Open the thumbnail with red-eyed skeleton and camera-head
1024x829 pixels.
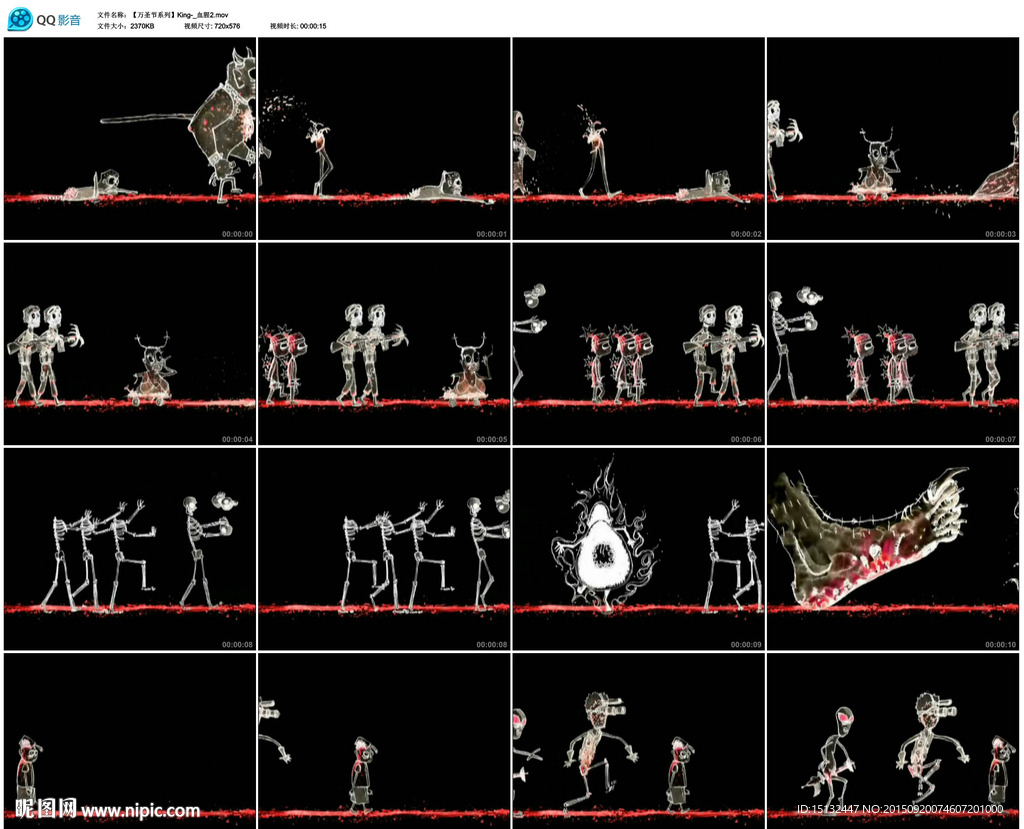[x=893, y=741]
